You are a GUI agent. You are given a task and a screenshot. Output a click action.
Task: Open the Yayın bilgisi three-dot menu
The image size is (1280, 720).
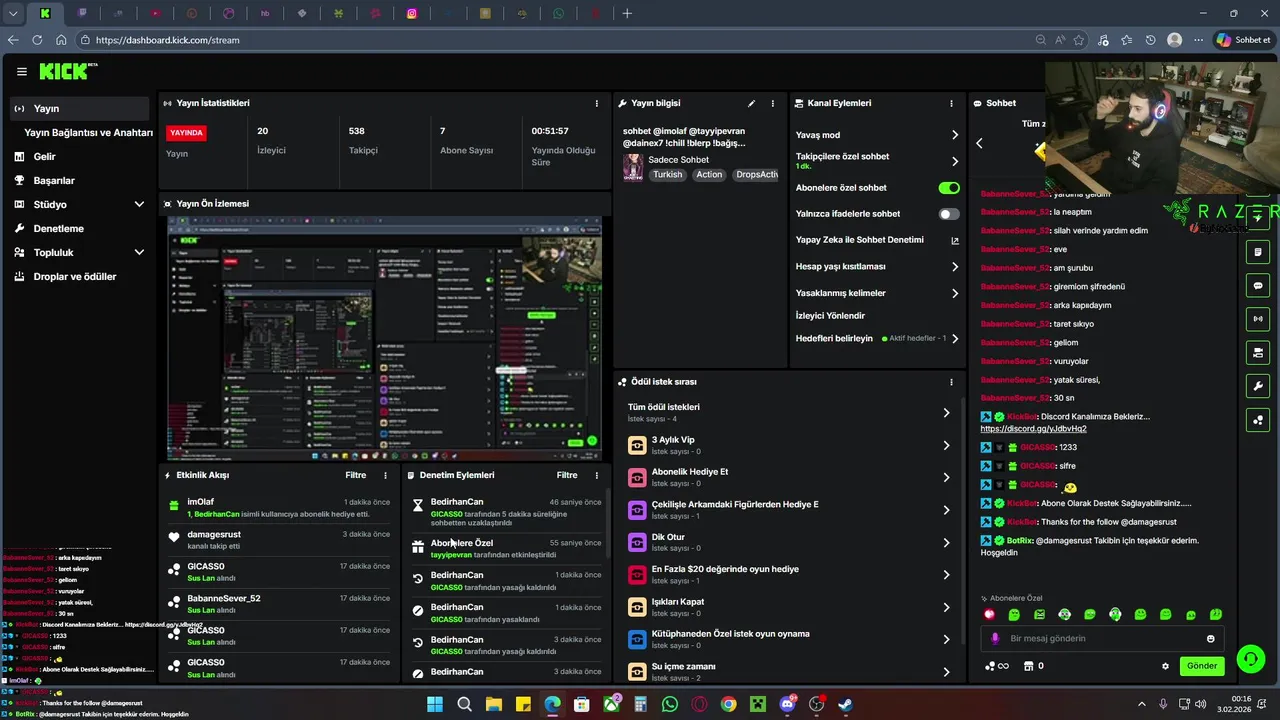[x=772, y=103]
